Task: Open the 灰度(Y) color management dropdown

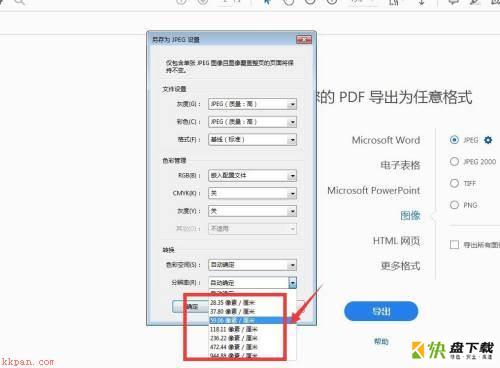Action: [x=252, y=211]
